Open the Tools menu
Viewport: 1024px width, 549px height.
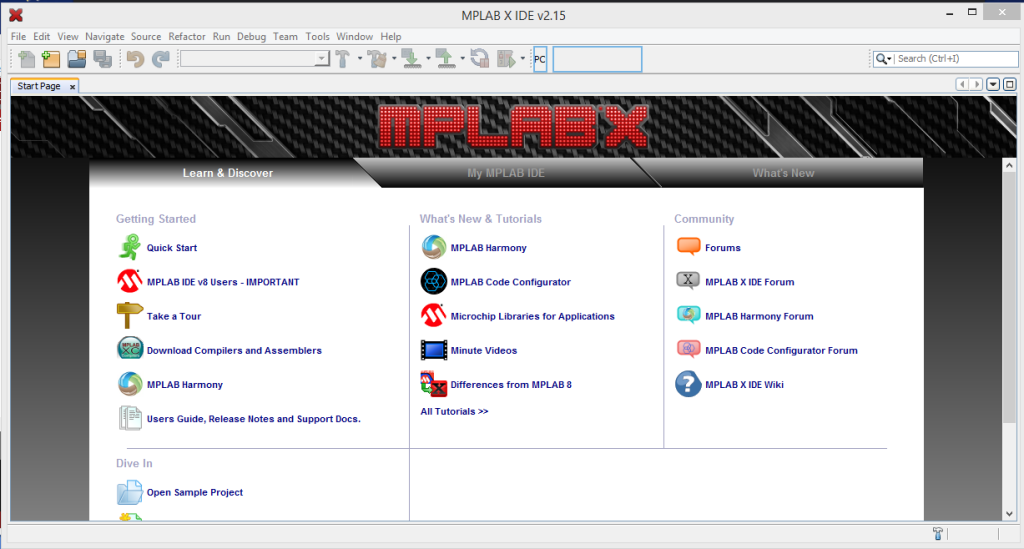click(317, 37)
